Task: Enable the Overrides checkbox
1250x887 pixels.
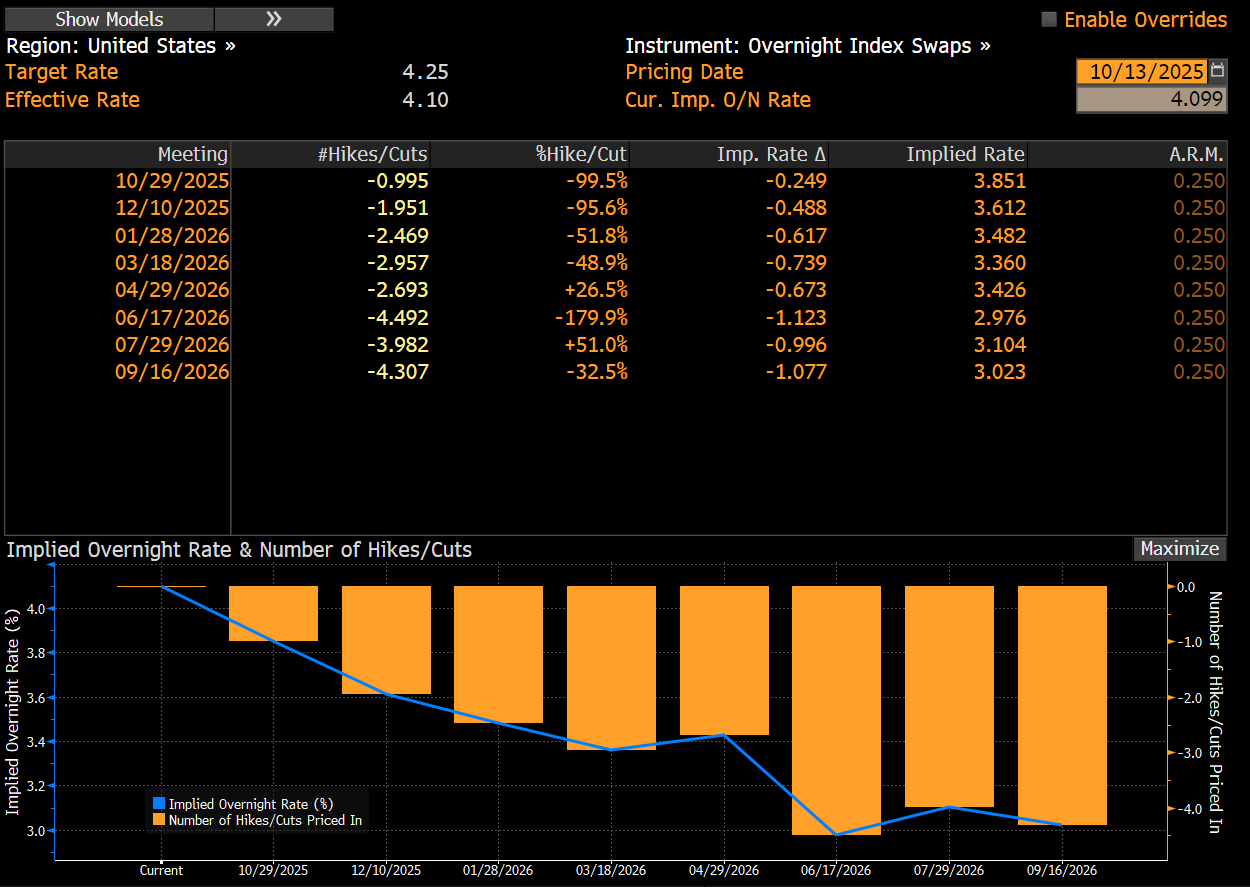Action: [1049, 20]
